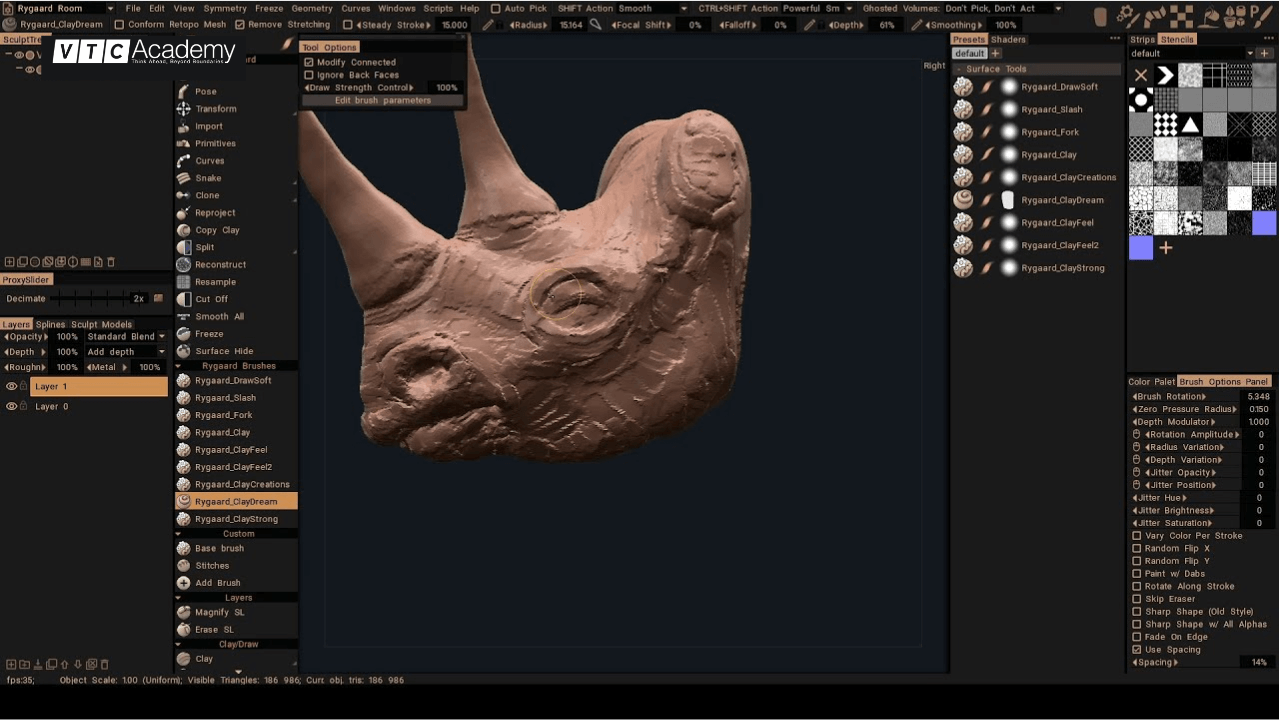Select the Split tool icon
This screenshot has height=720, width=1280.
click(184, 247)
